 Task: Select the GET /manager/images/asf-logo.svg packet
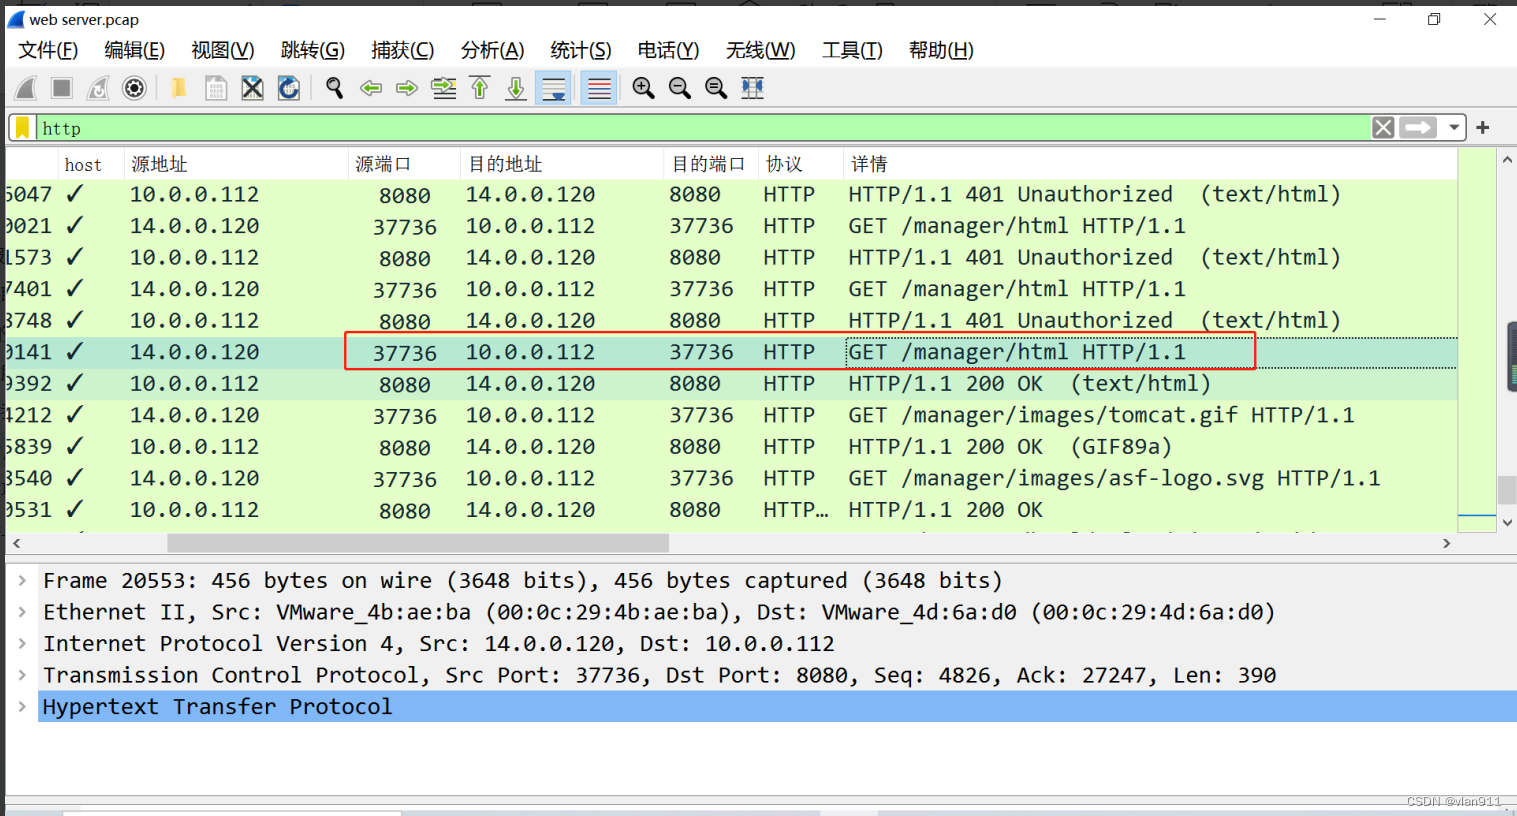[x=731, y=478]
